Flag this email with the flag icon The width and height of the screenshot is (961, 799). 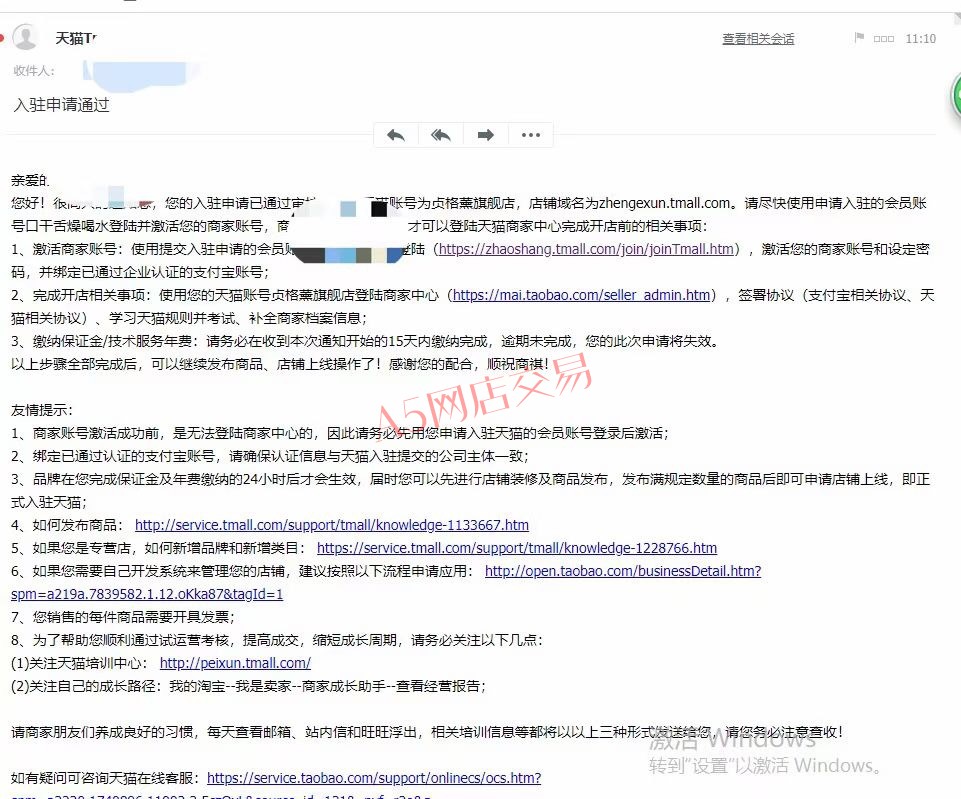point(859,38)
